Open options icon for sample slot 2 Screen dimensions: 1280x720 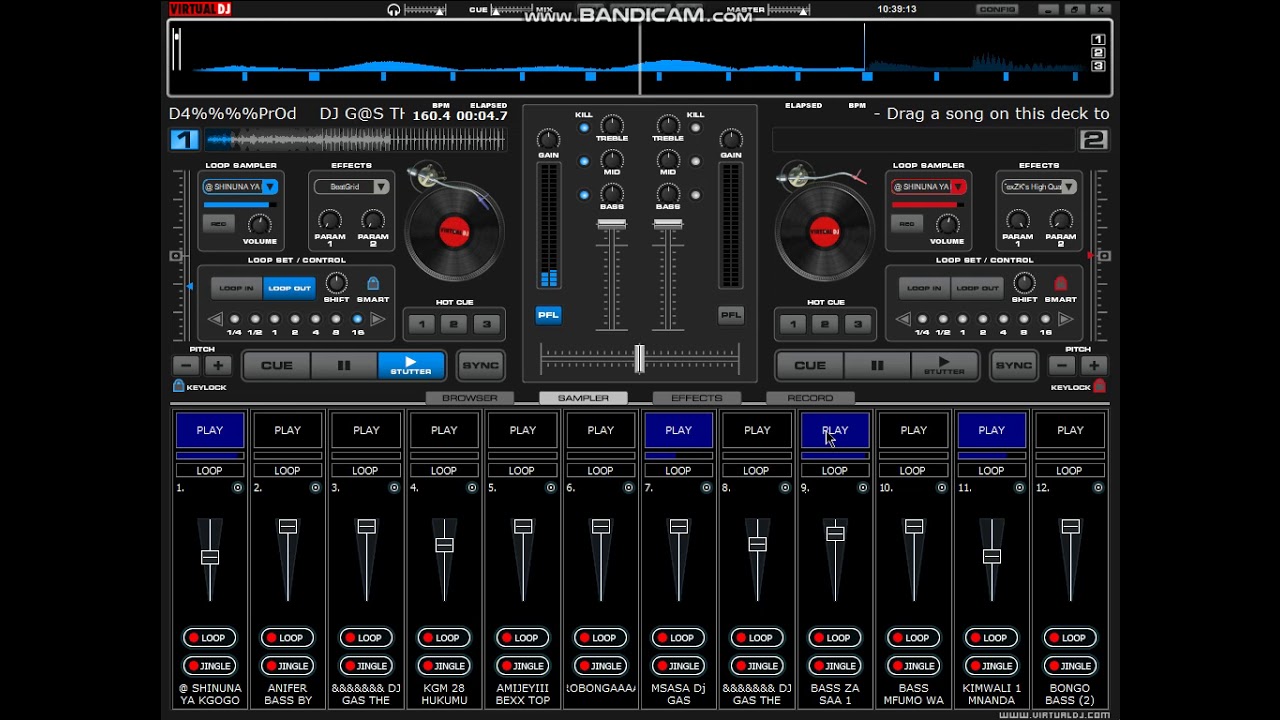click(316, 488)
